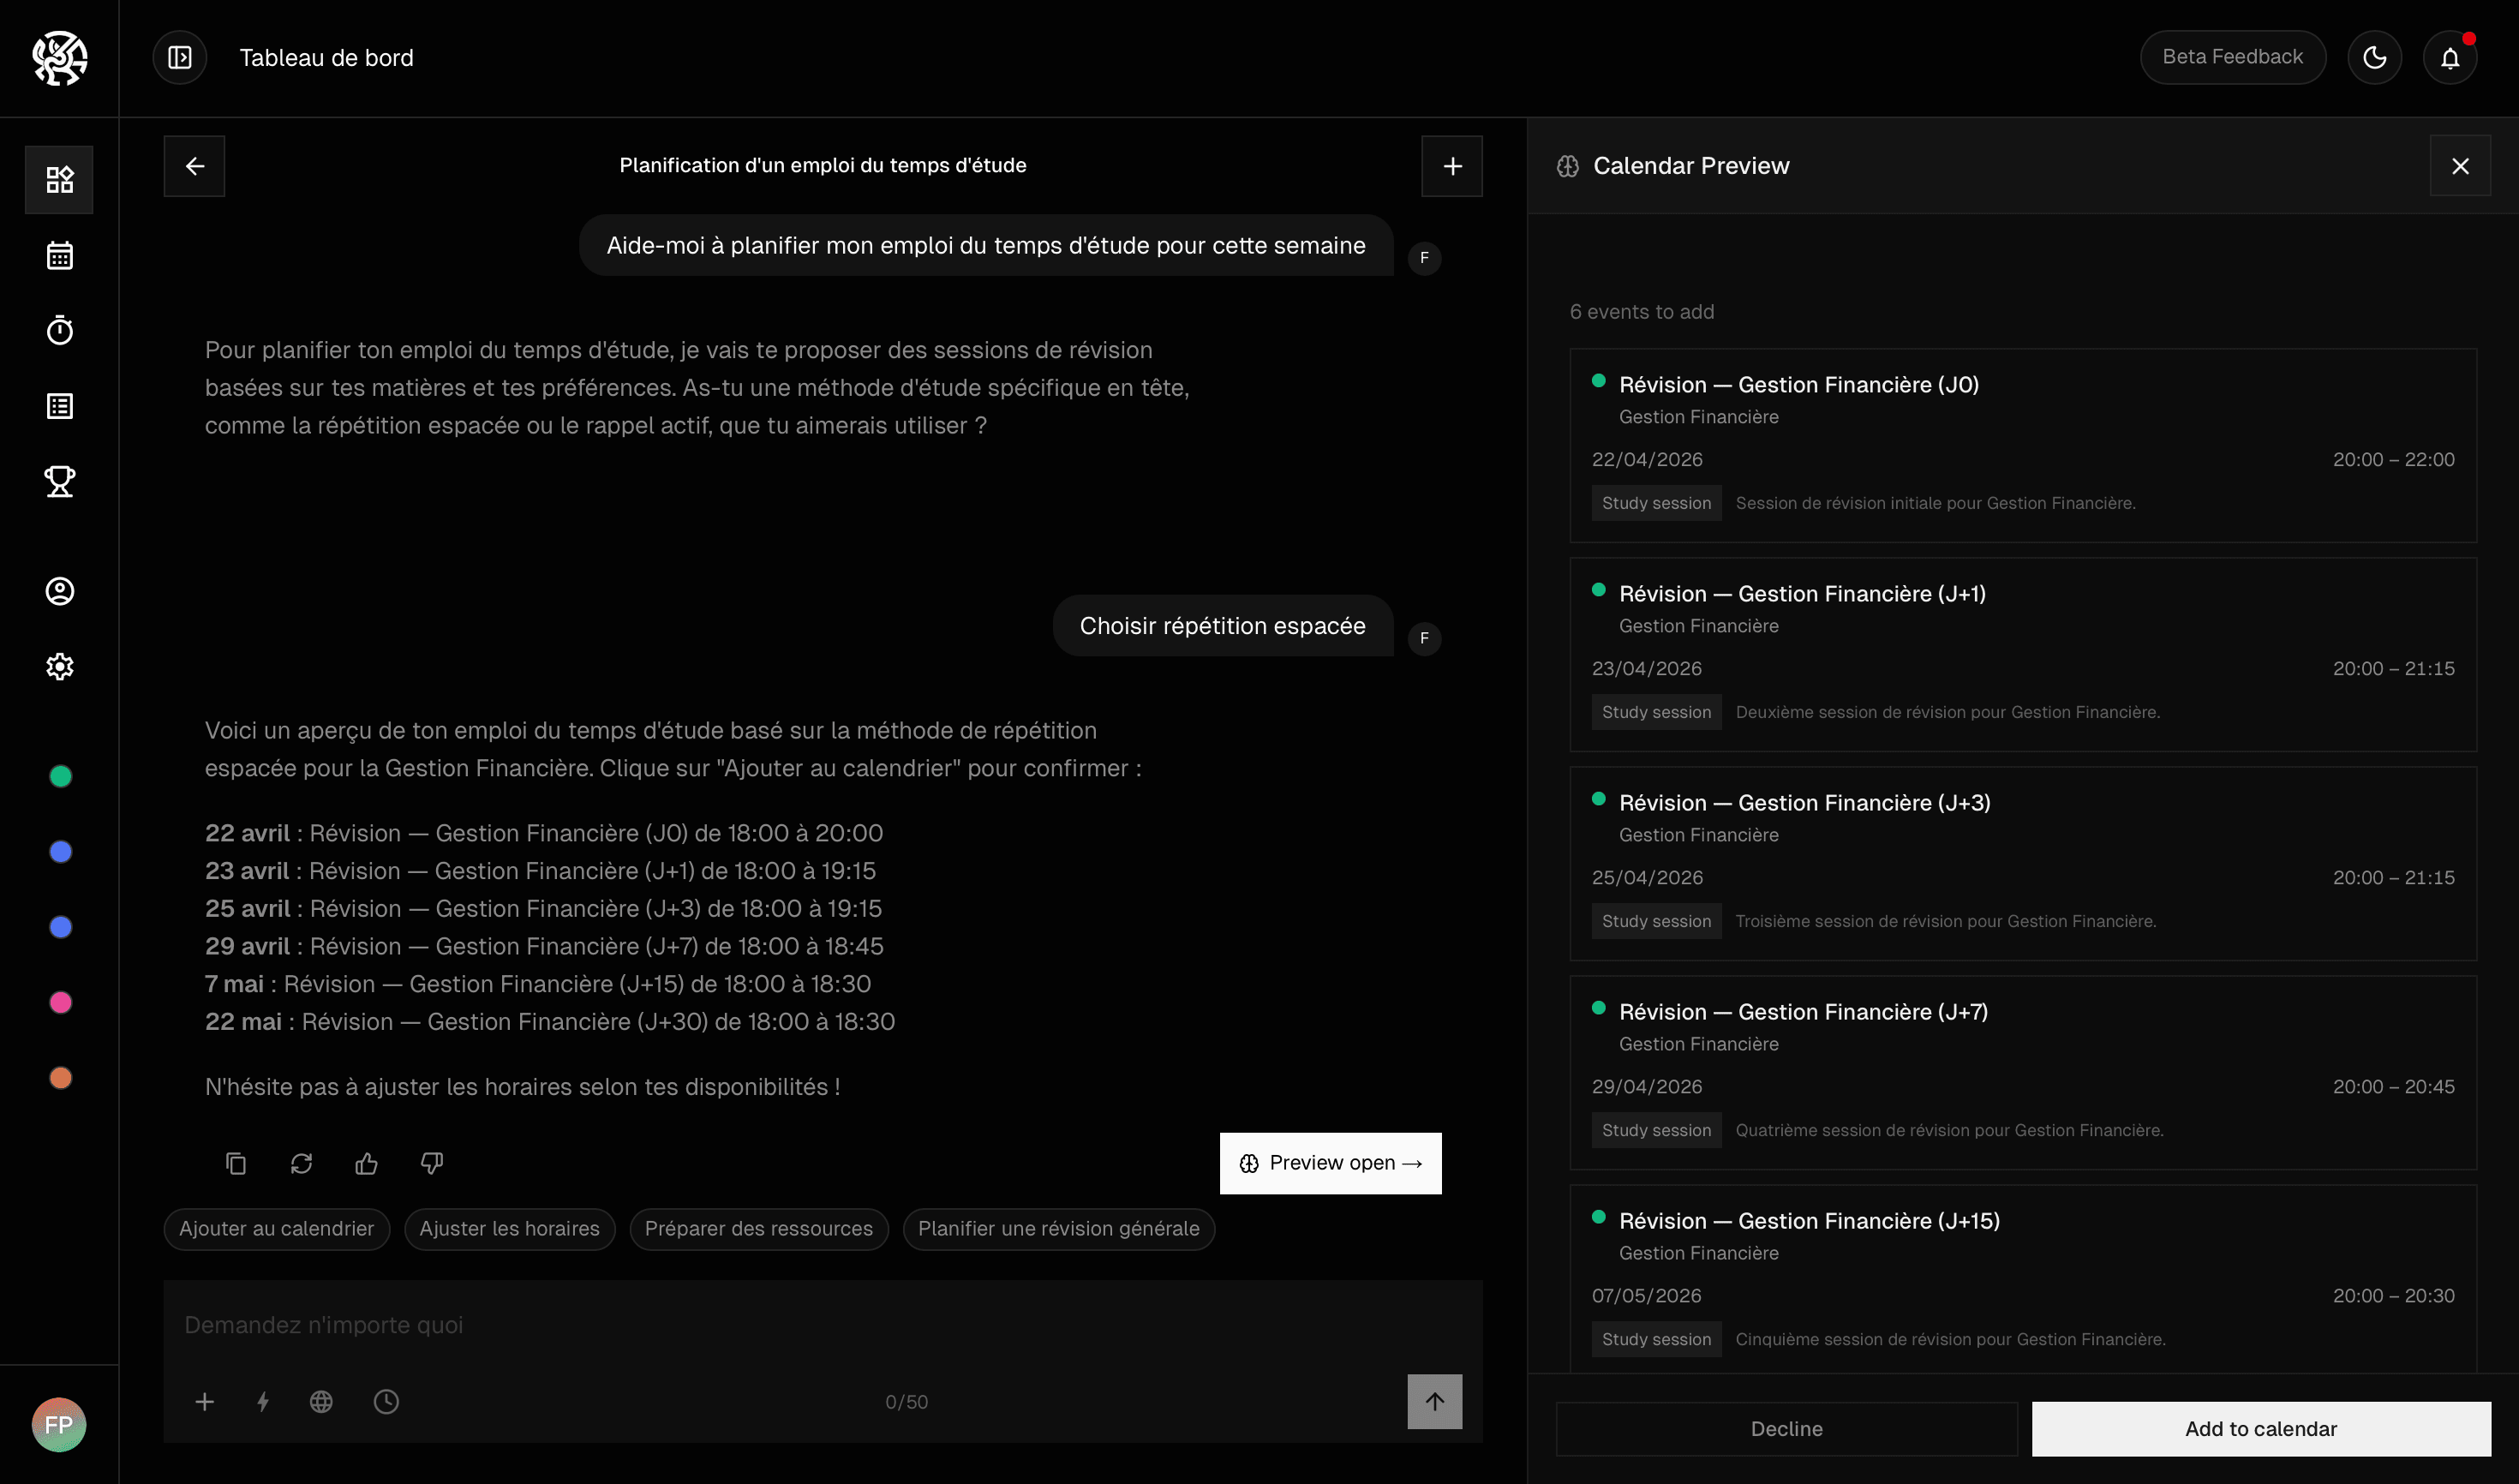Click Add to calendar in the preview
2519x1484 pixels.
pyautogui.click(x=2261, y=1428)
